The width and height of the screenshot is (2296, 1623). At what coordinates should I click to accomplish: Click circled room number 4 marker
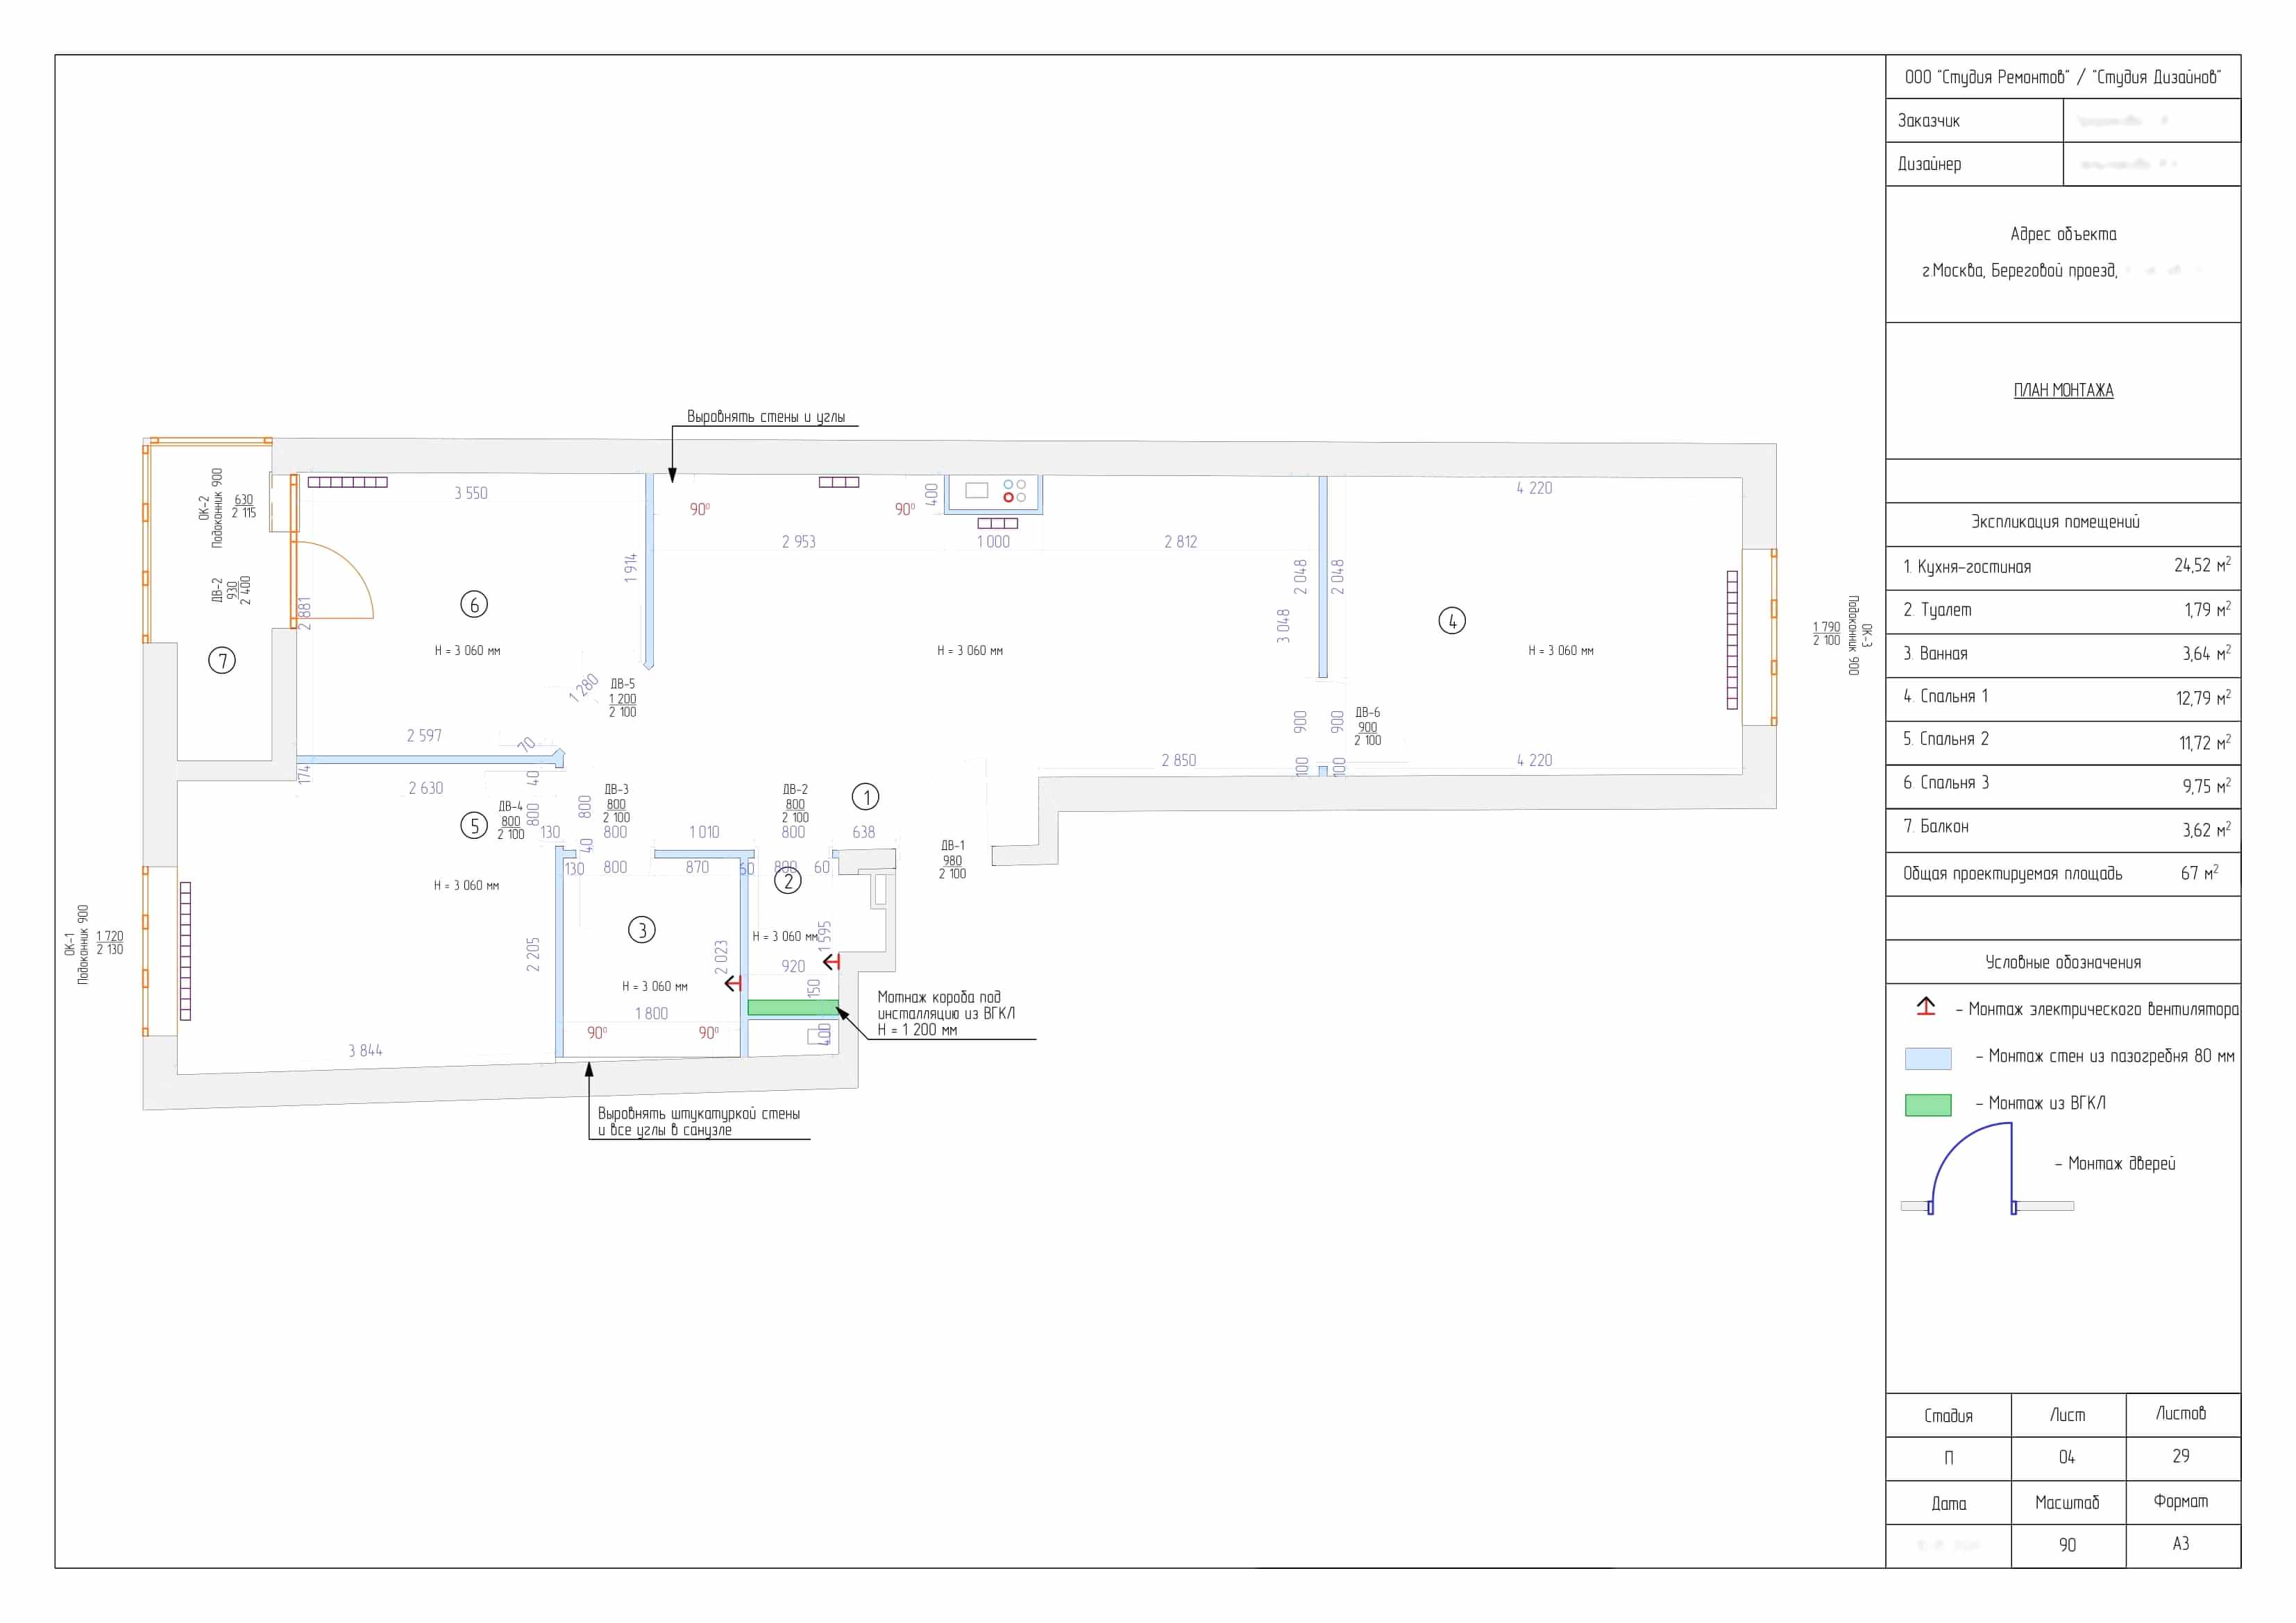point(1452,621)
